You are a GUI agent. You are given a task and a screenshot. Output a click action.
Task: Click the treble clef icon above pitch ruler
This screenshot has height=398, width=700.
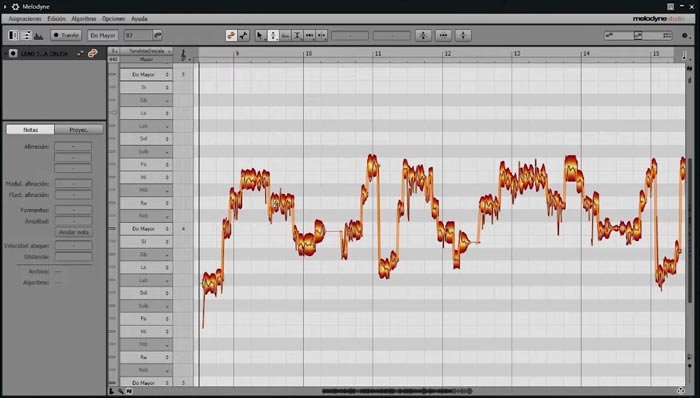(x=183, y=54)
